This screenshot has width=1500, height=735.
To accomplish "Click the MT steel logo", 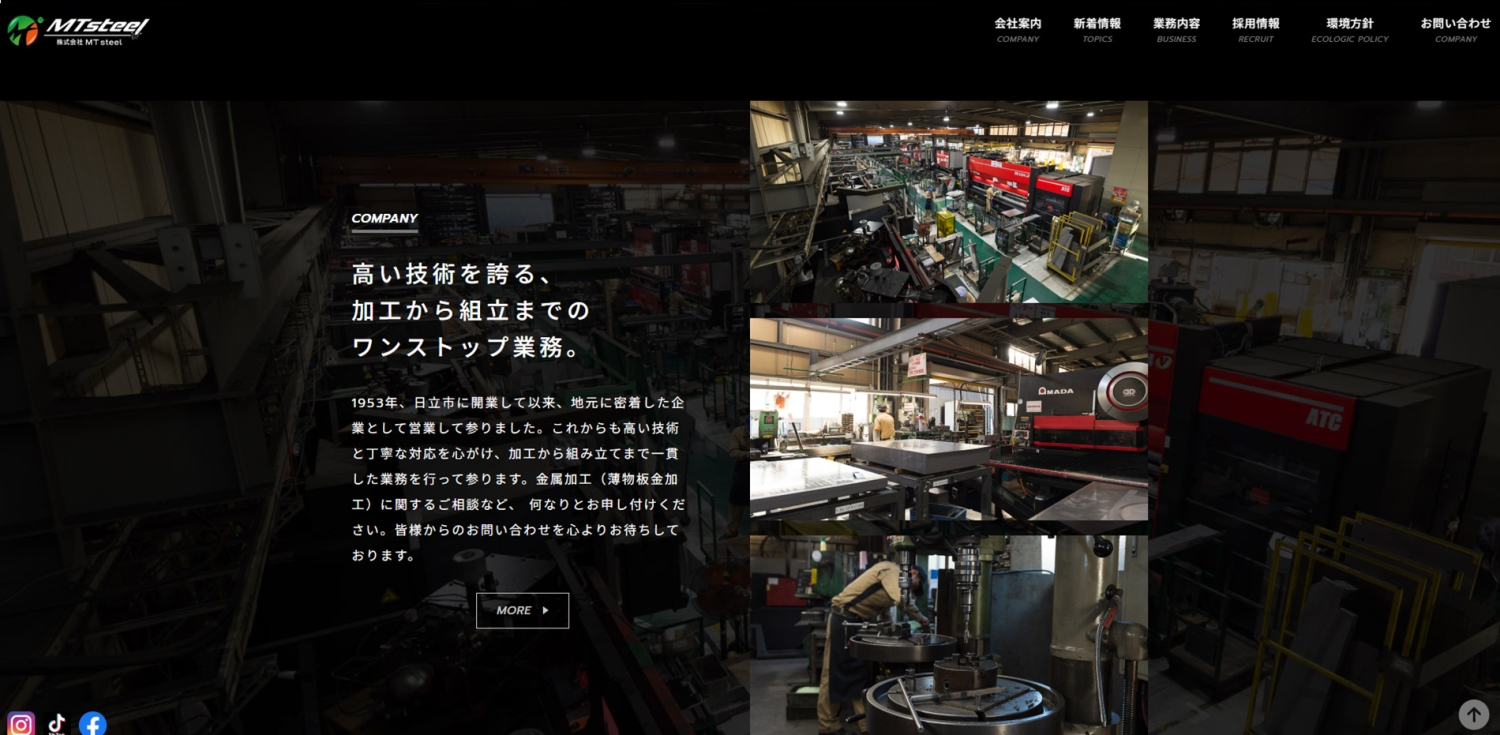I will [79, 30].
